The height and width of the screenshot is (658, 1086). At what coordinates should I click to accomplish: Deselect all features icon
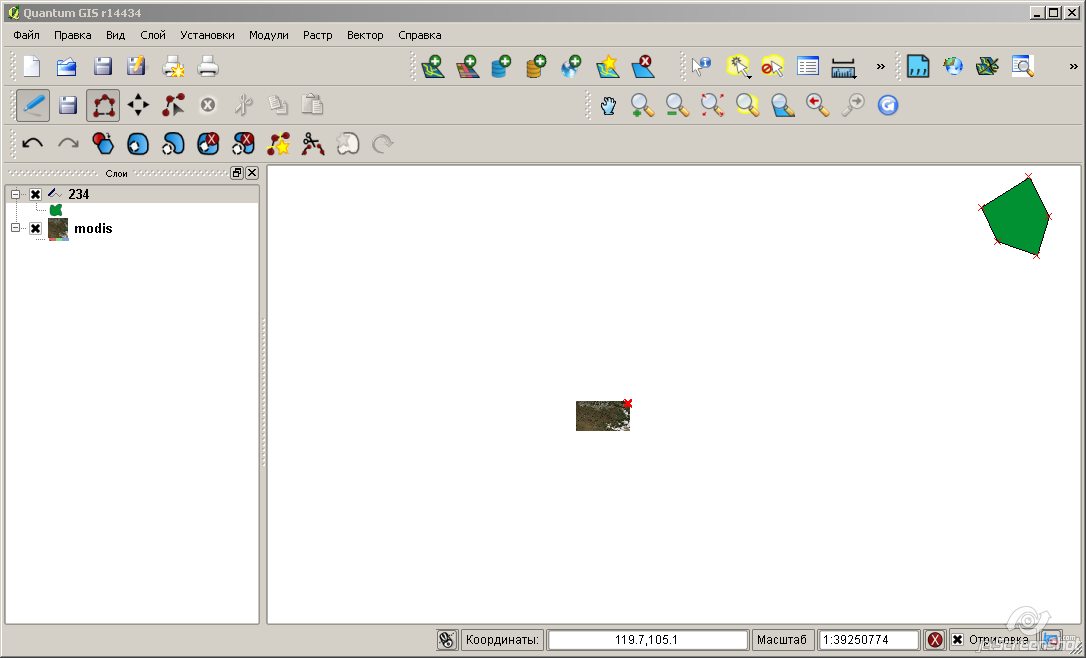pyautogui.click(x=772, y=66)
